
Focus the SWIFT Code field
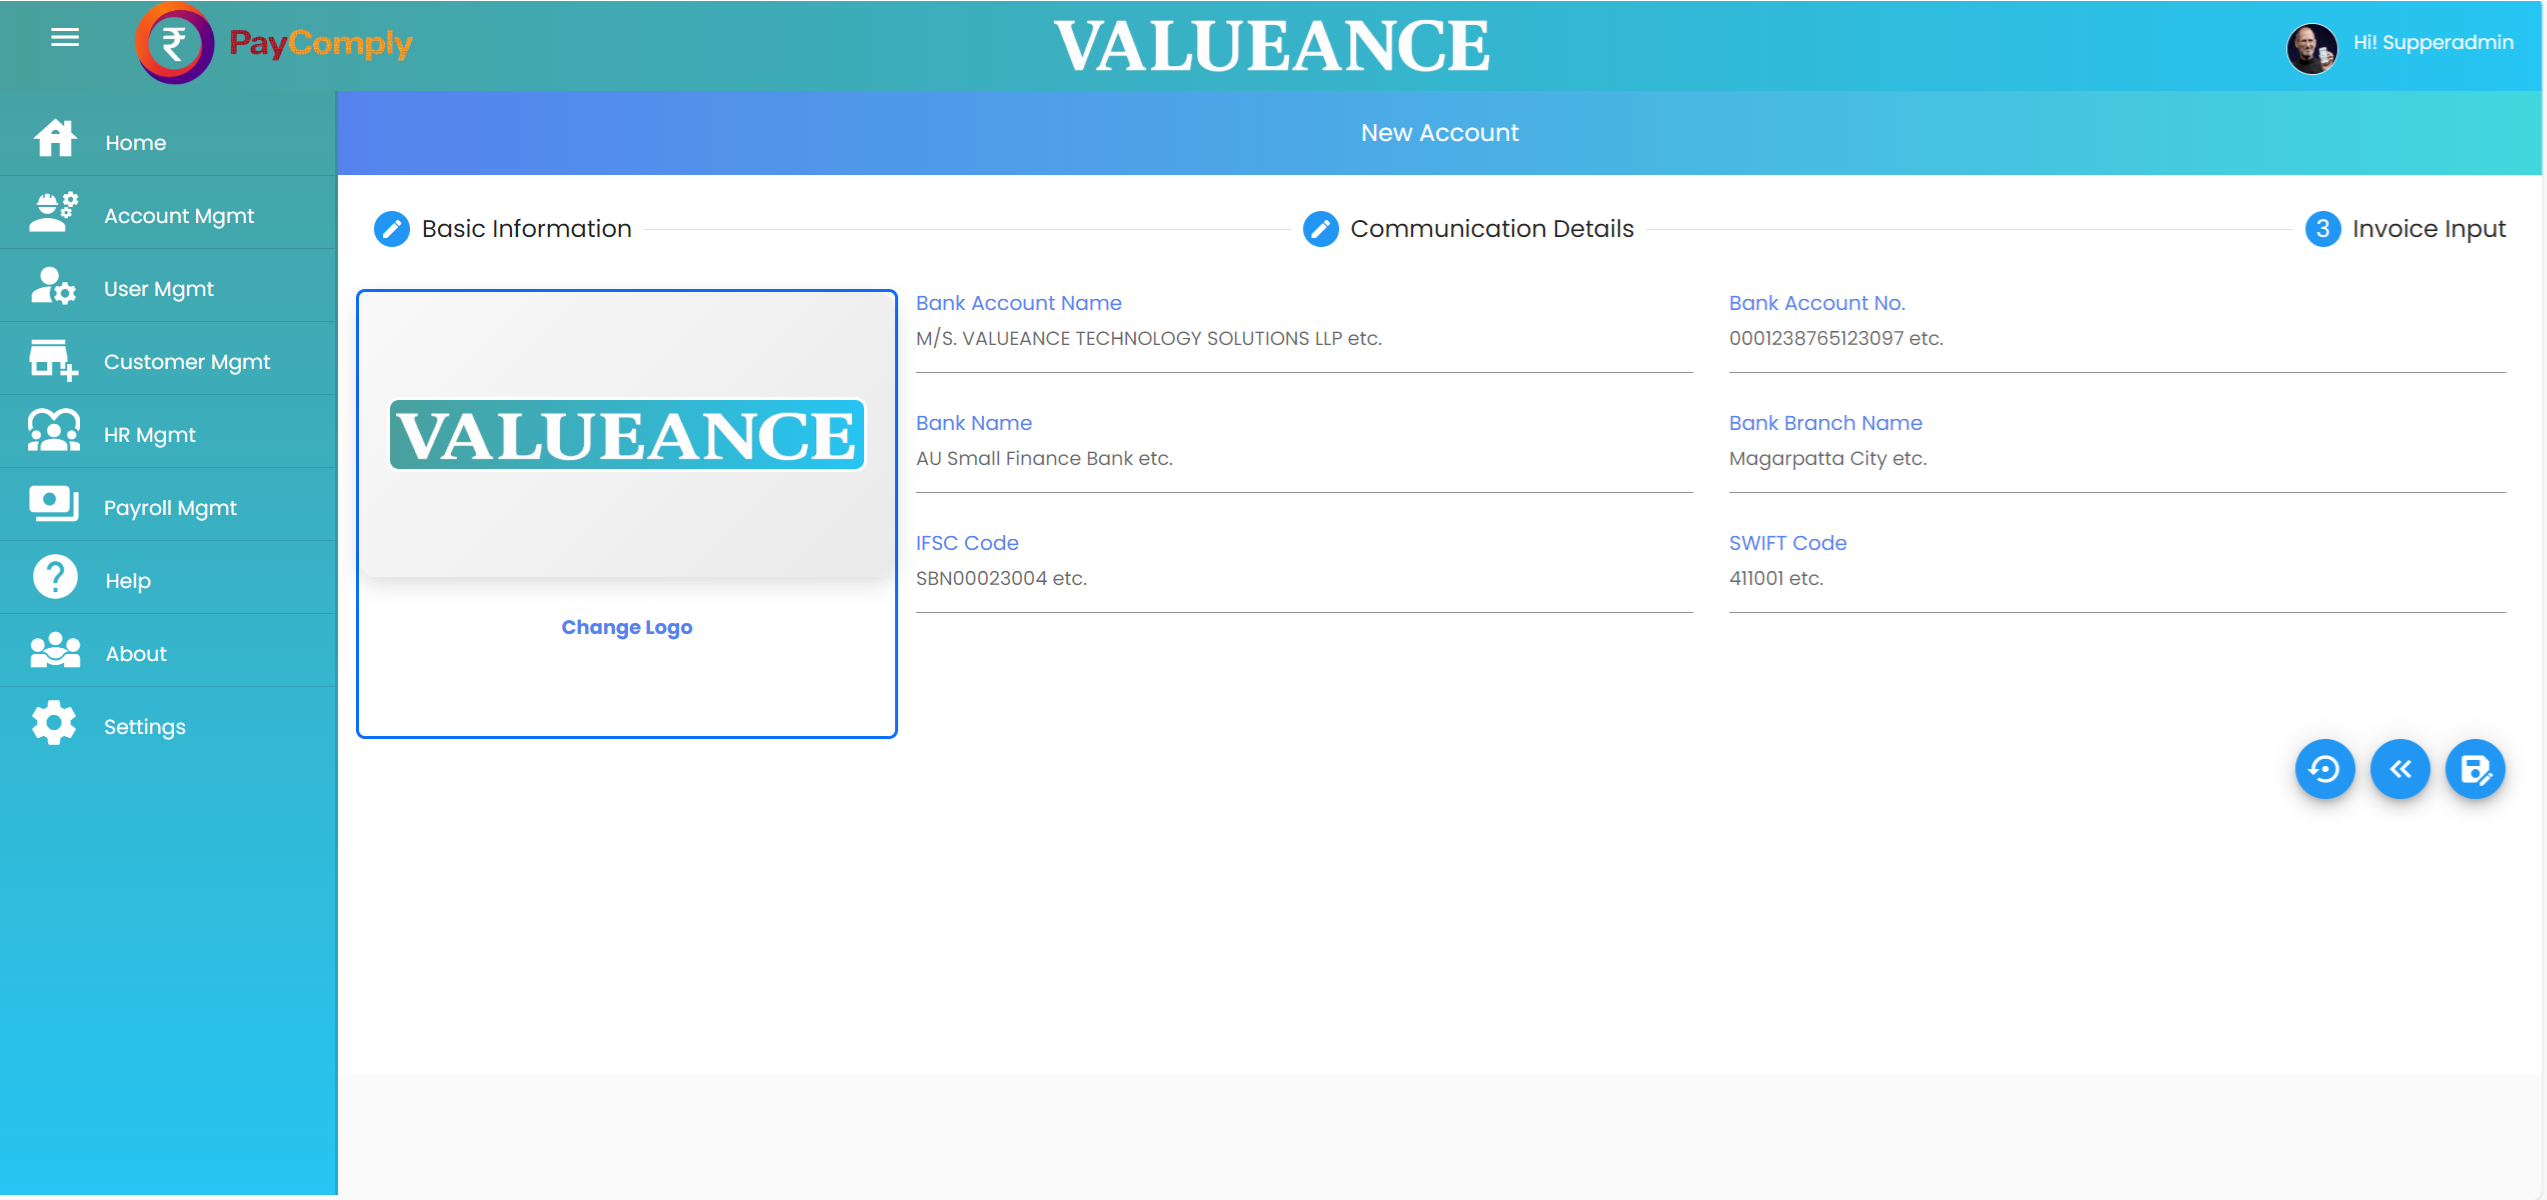coord(2116,578)
